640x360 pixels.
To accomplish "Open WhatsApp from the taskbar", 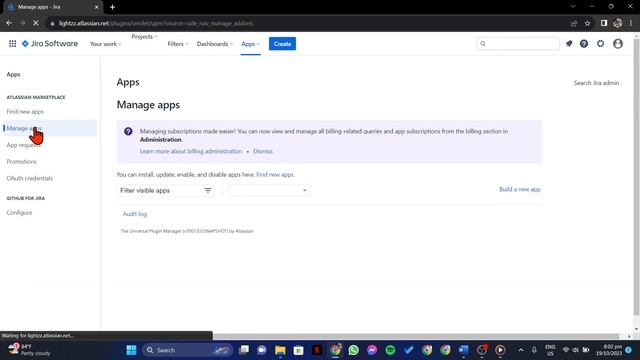I will tap(353, 350).
